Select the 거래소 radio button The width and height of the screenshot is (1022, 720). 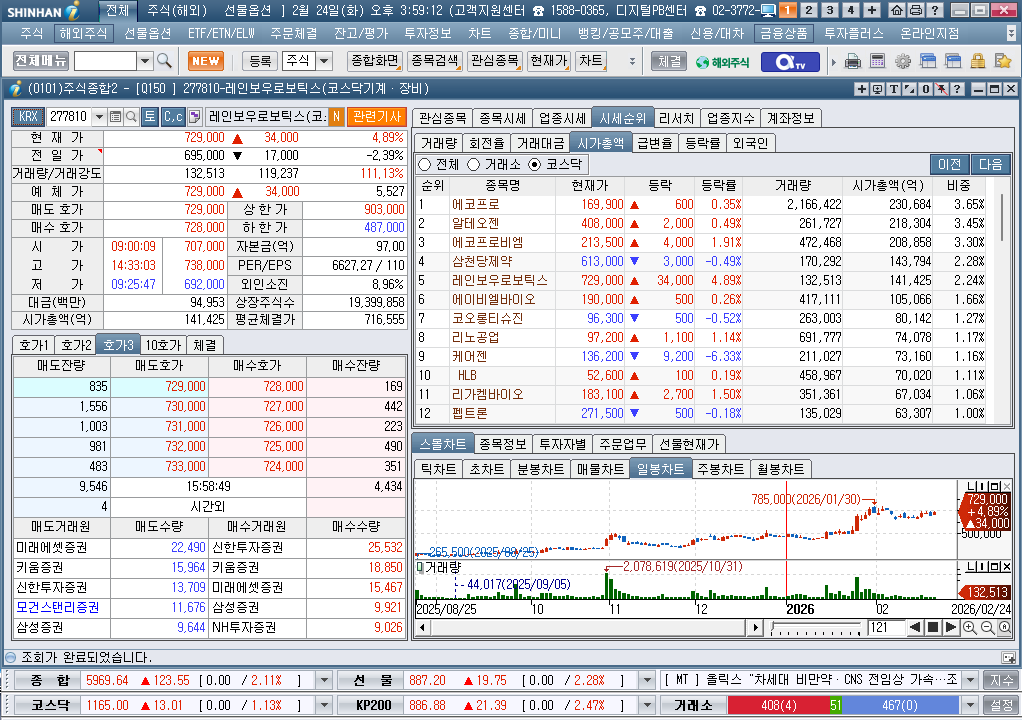(473, 164)
